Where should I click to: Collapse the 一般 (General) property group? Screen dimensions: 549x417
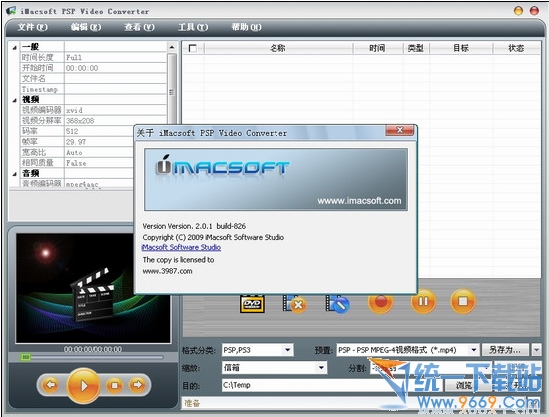14,47
